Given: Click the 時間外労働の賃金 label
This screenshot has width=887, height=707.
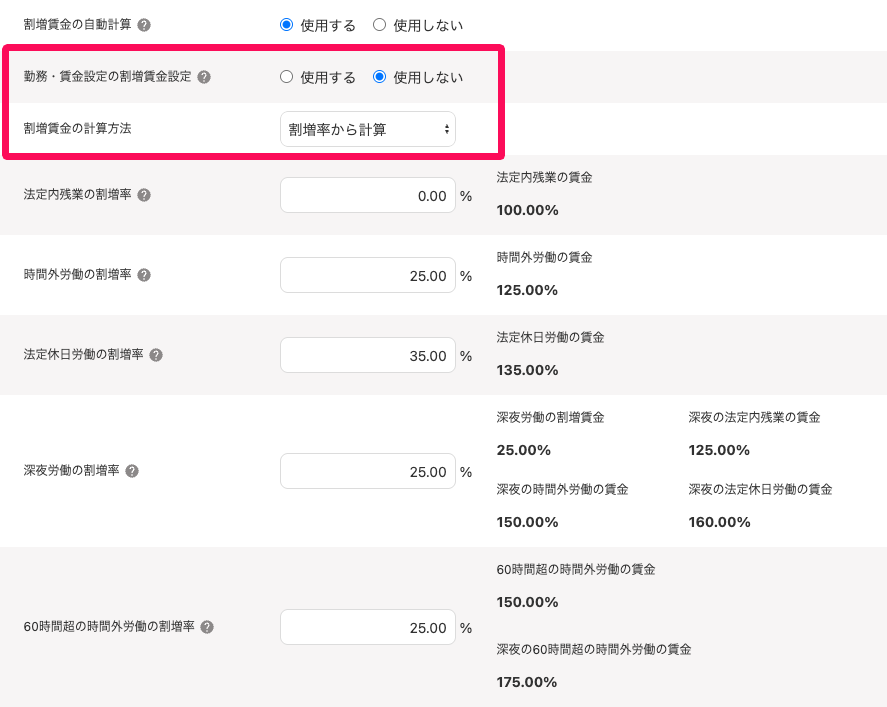Looking at the screenshot, I should point(544,257).
